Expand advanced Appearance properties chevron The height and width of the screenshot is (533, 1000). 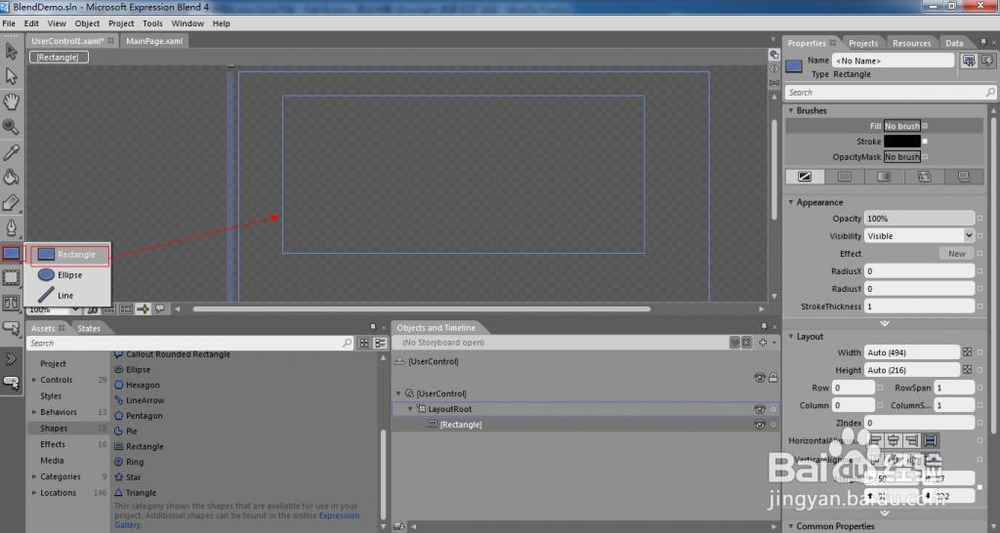(x=885, y=323)
